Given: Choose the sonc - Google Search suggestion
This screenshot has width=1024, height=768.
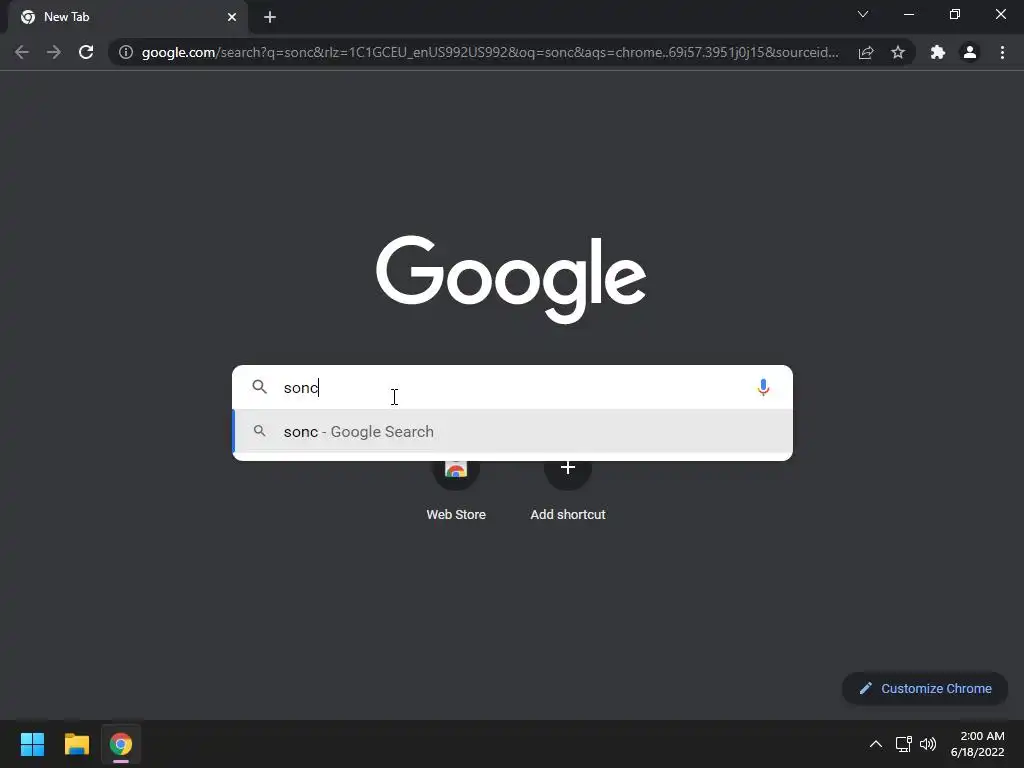Looking at the screenshot, I should 512,431.
